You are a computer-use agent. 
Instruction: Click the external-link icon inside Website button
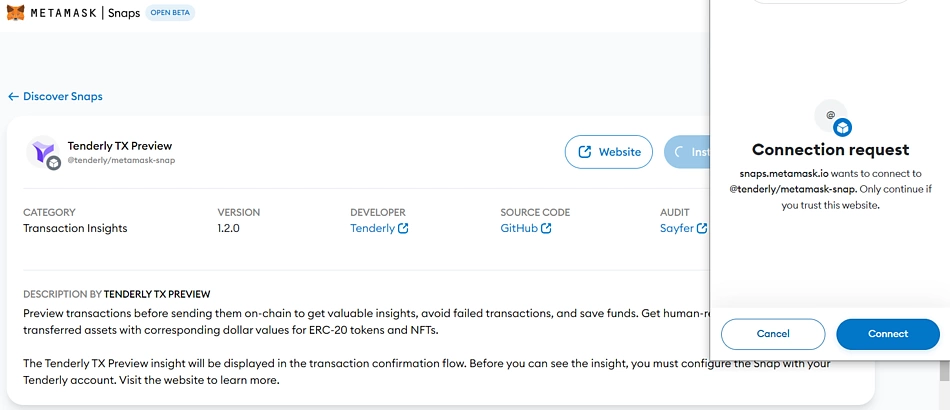pyautogui.click(x=585, y=152)
